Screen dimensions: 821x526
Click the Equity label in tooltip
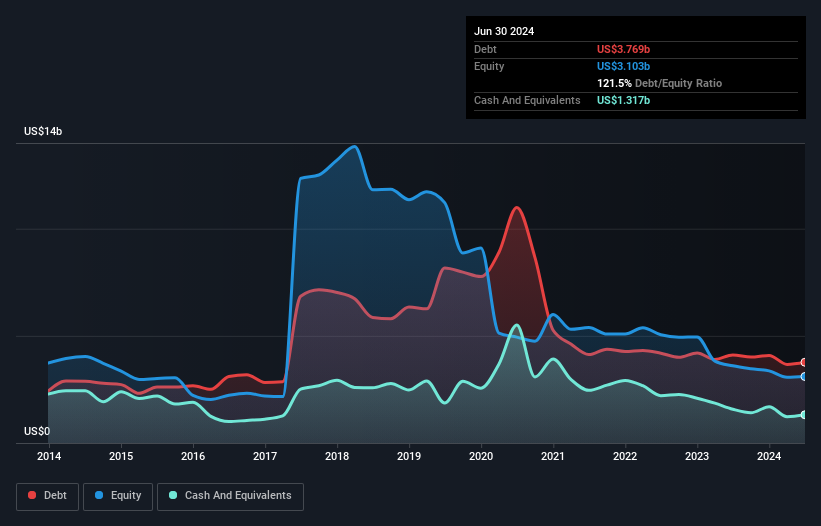point(489,66)
